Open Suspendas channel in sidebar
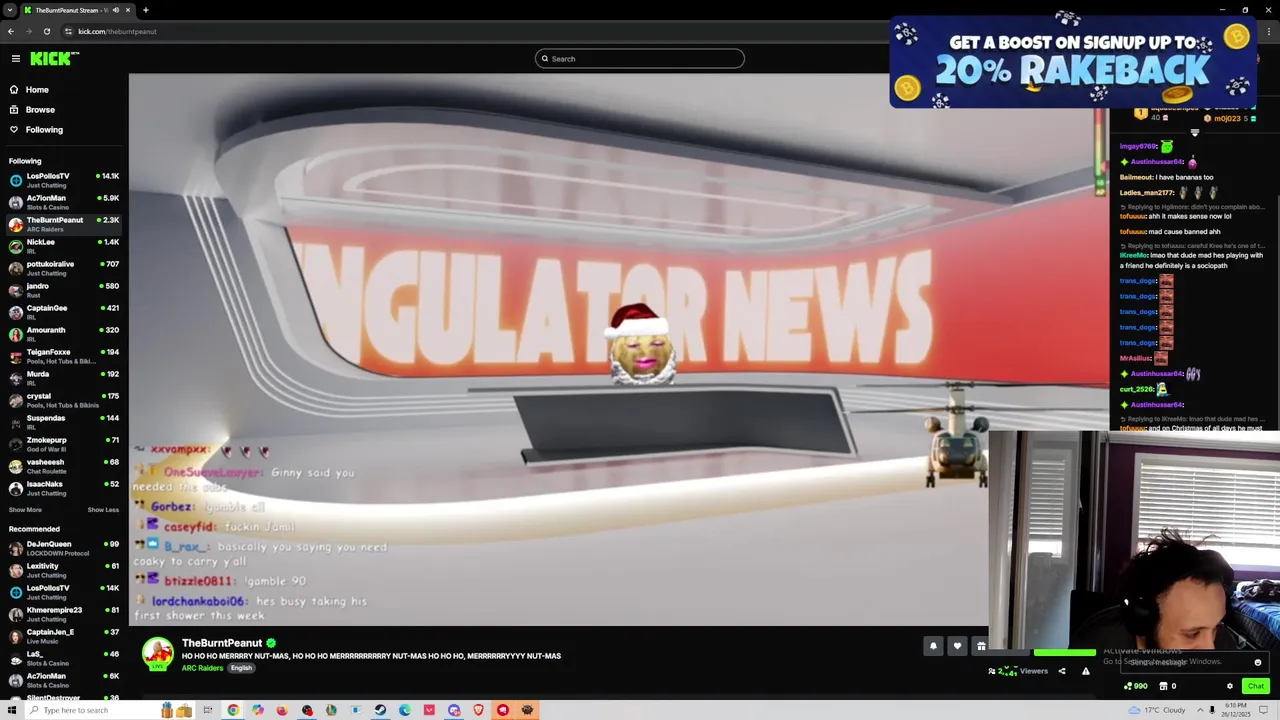 [x=64, y=422]
